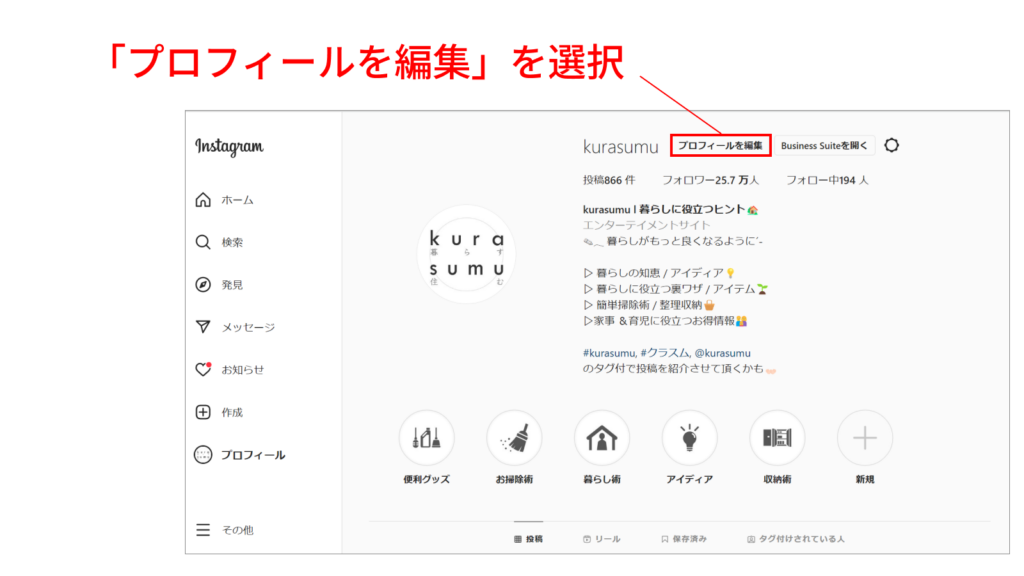This screenshot has width=1024, height=576.
Task: Open the 便利グッズ highlight circle
Action: tap(426, 438)
